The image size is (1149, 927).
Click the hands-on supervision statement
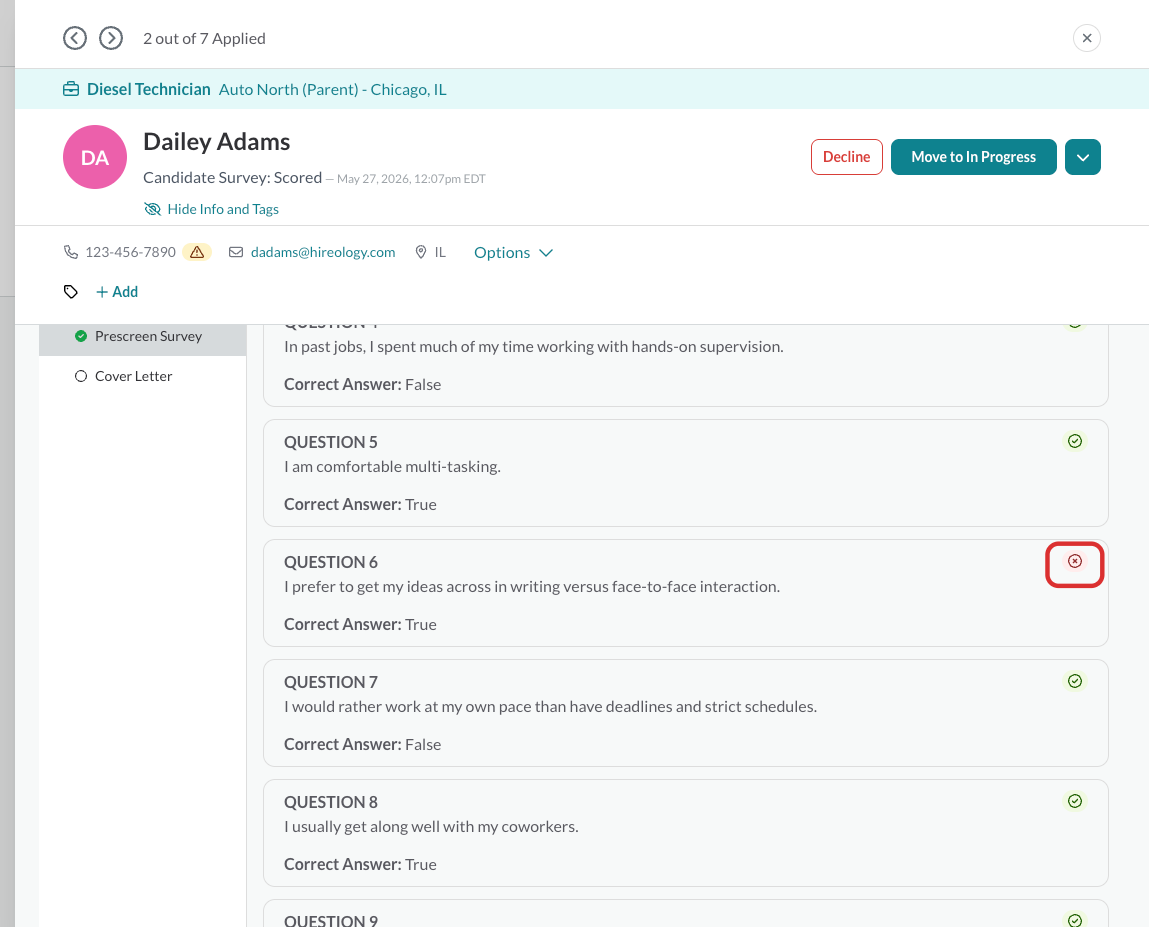[x=534, y=347]
